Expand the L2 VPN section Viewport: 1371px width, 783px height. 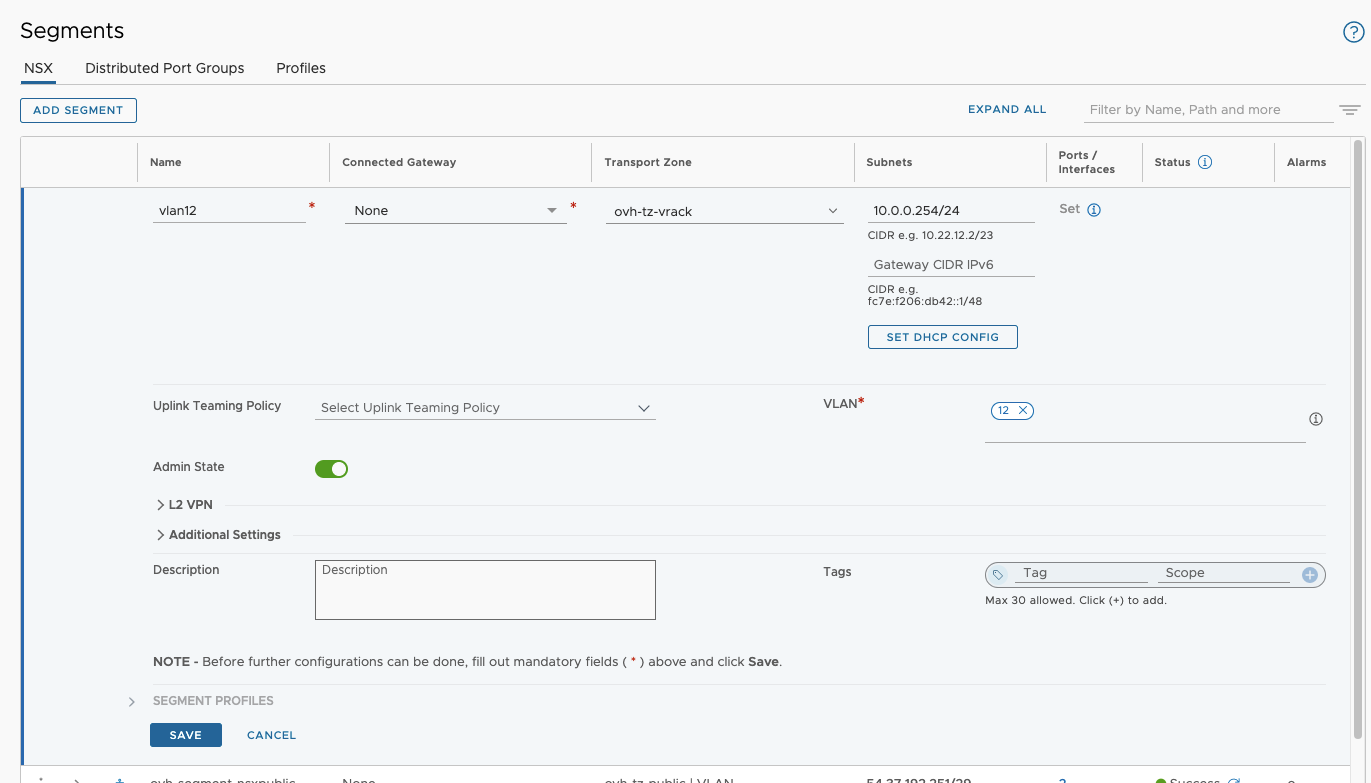coord(184,505)
